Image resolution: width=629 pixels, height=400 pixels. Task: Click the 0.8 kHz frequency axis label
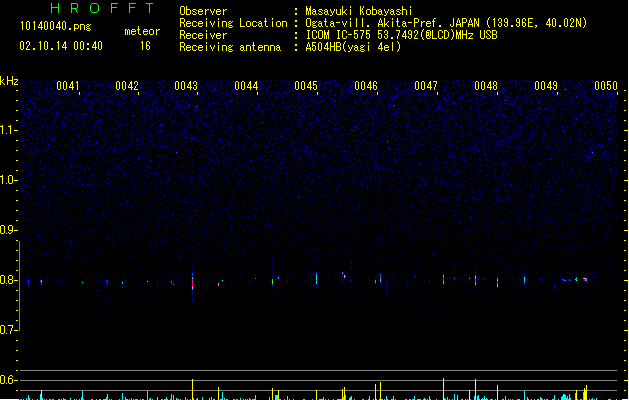coord(8,280)
